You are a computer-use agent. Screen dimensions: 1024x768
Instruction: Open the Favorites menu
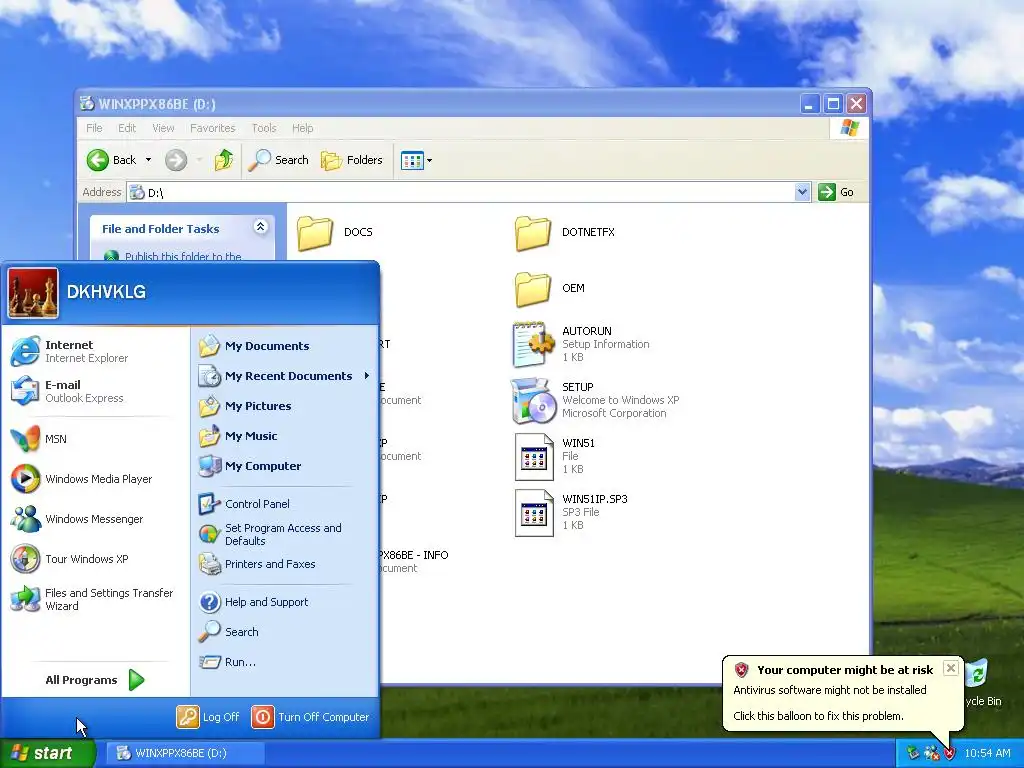point(212,128)
